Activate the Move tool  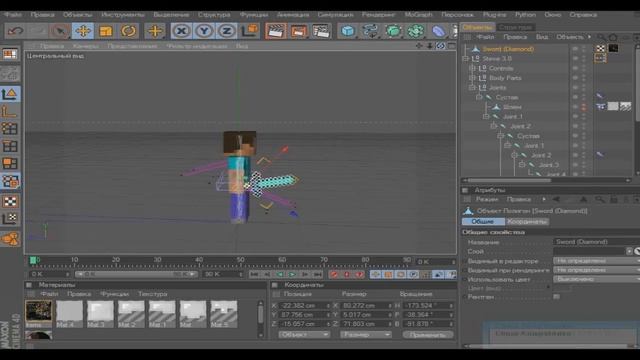pyautogui.click(x=83, y=31)
